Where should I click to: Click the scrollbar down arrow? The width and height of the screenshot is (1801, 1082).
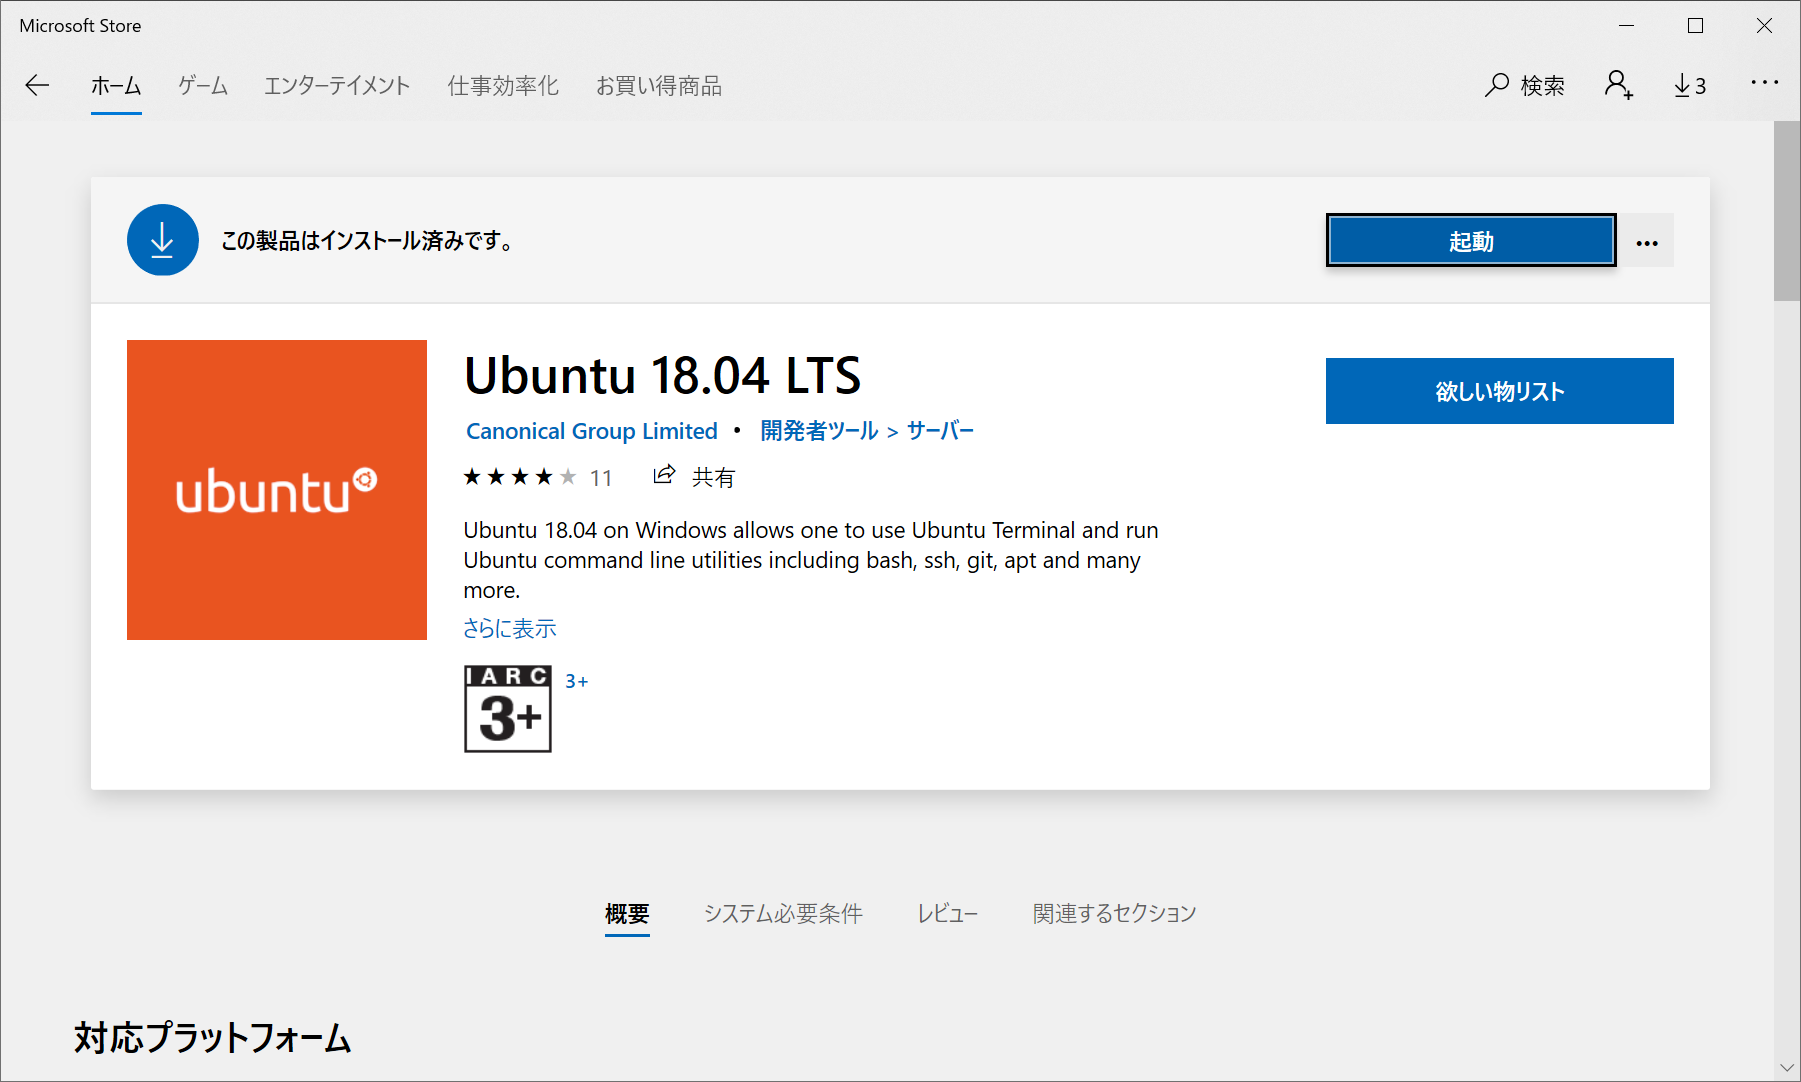(1787, 1068)
